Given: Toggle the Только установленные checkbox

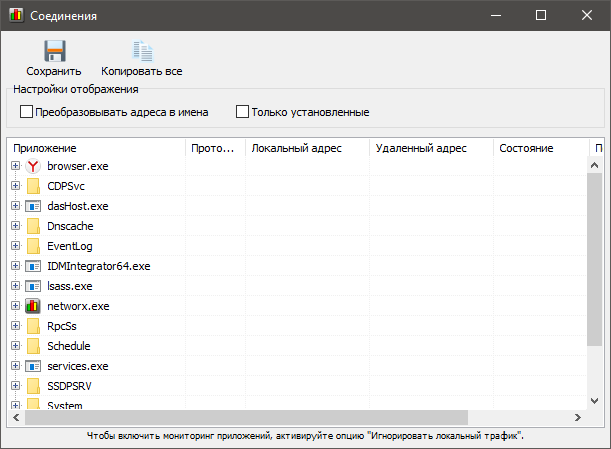Looking at the screenshot, I should [x=242, y=112].
